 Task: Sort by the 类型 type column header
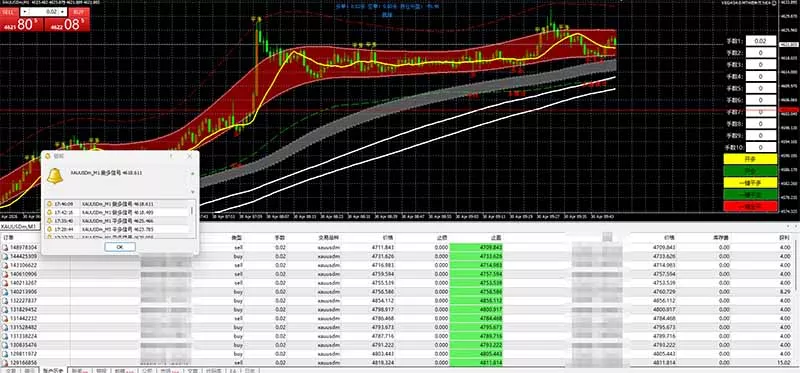(237, 238)
